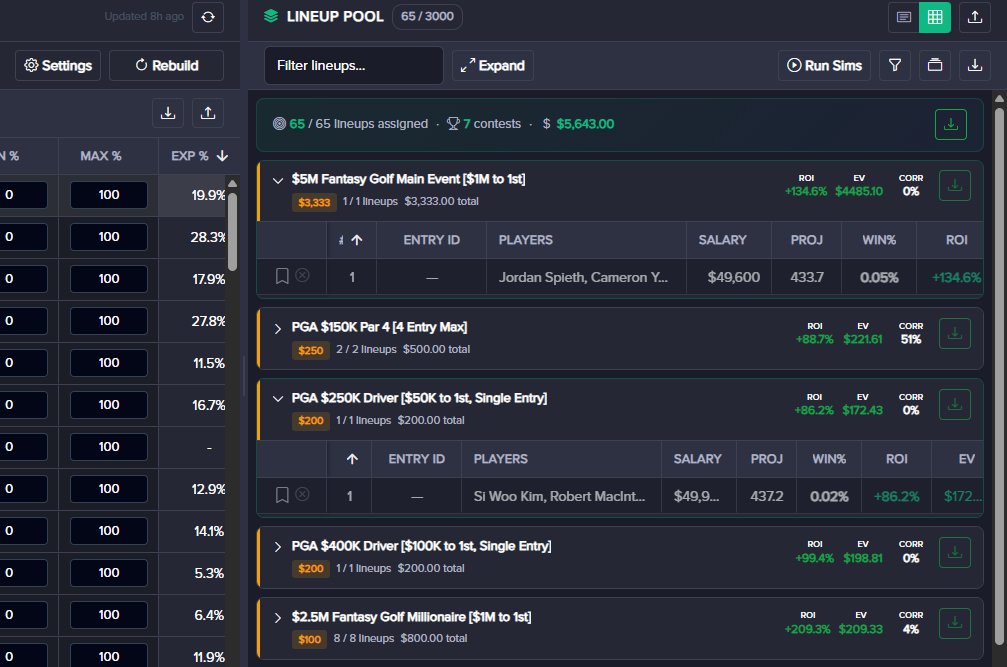This screenshot has height=667, width=1007.
Task: Collapse the PGA $250K Driver contest
Action: coord(278,399)
